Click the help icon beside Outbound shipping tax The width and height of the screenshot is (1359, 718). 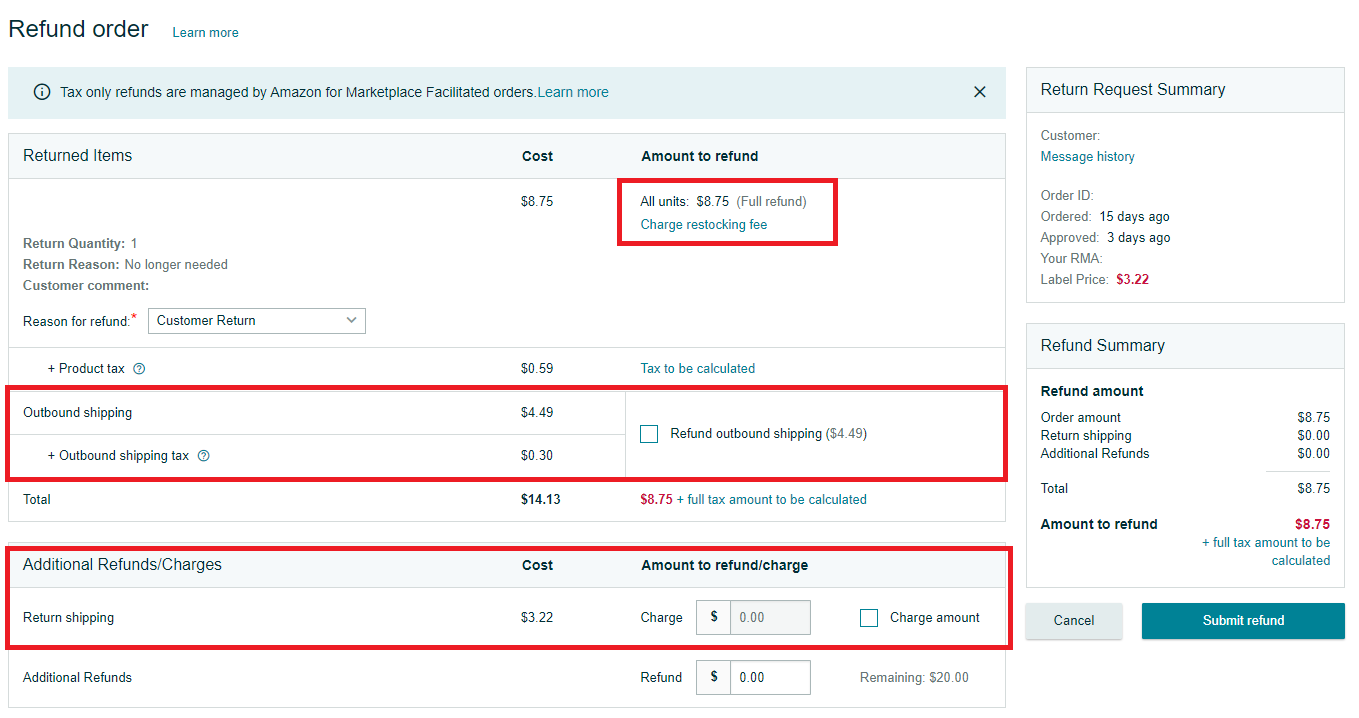click(x=204, y=456)
